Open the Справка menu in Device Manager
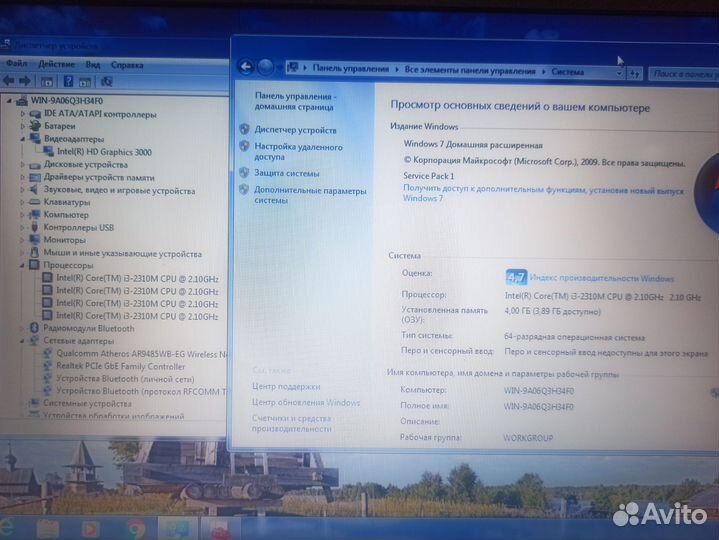 (127, 65)
